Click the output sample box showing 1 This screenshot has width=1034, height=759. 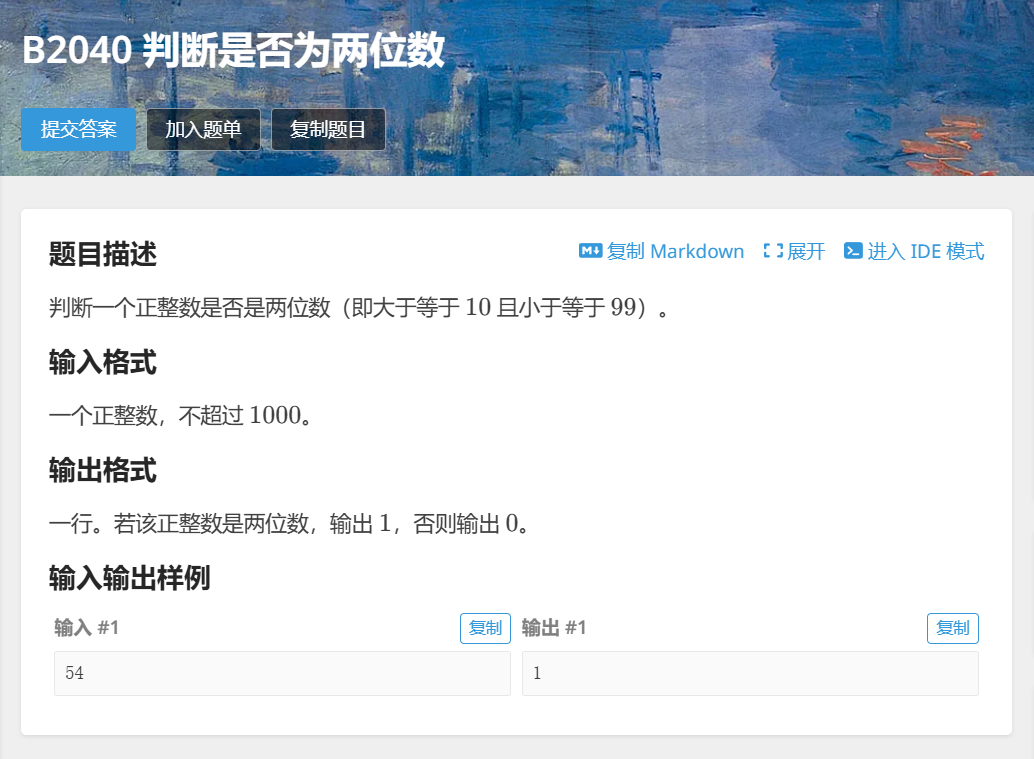[x=749, y=673]
